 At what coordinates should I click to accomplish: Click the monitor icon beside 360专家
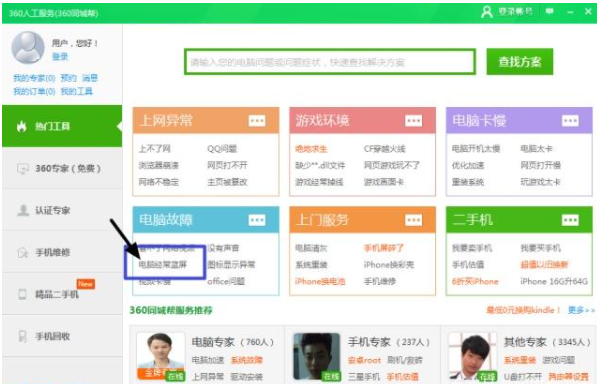[22, 168]
